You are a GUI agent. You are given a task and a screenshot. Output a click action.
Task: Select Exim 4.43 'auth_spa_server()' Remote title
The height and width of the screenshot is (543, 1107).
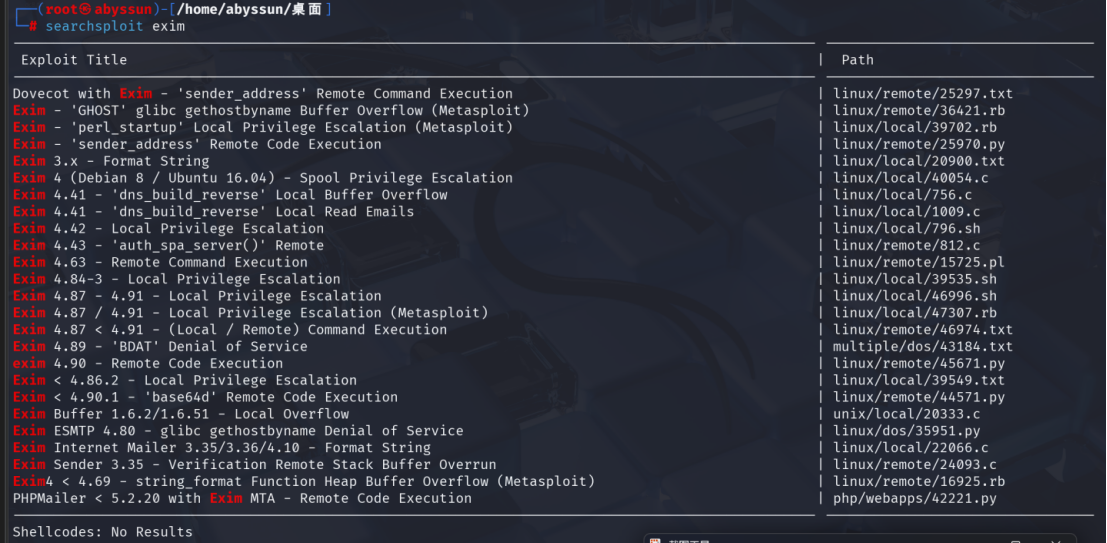point(168,246)
